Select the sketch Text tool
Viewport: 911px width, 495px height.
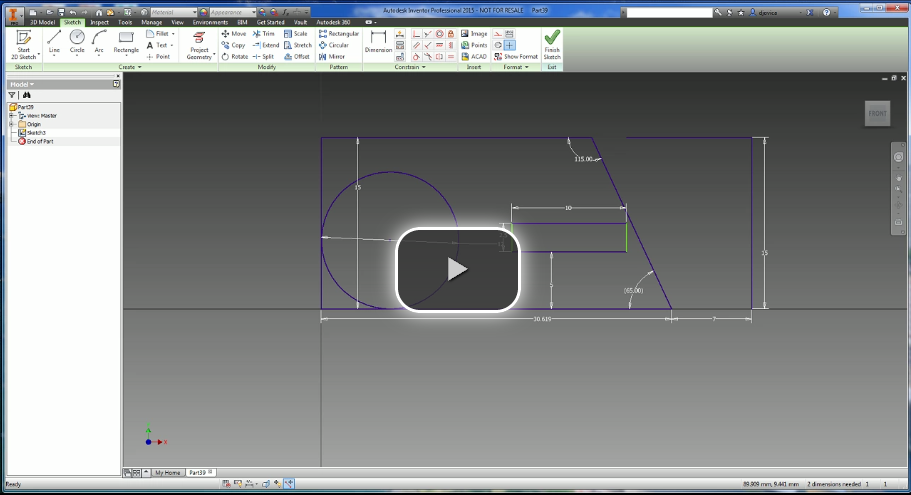tap(157, 45)
